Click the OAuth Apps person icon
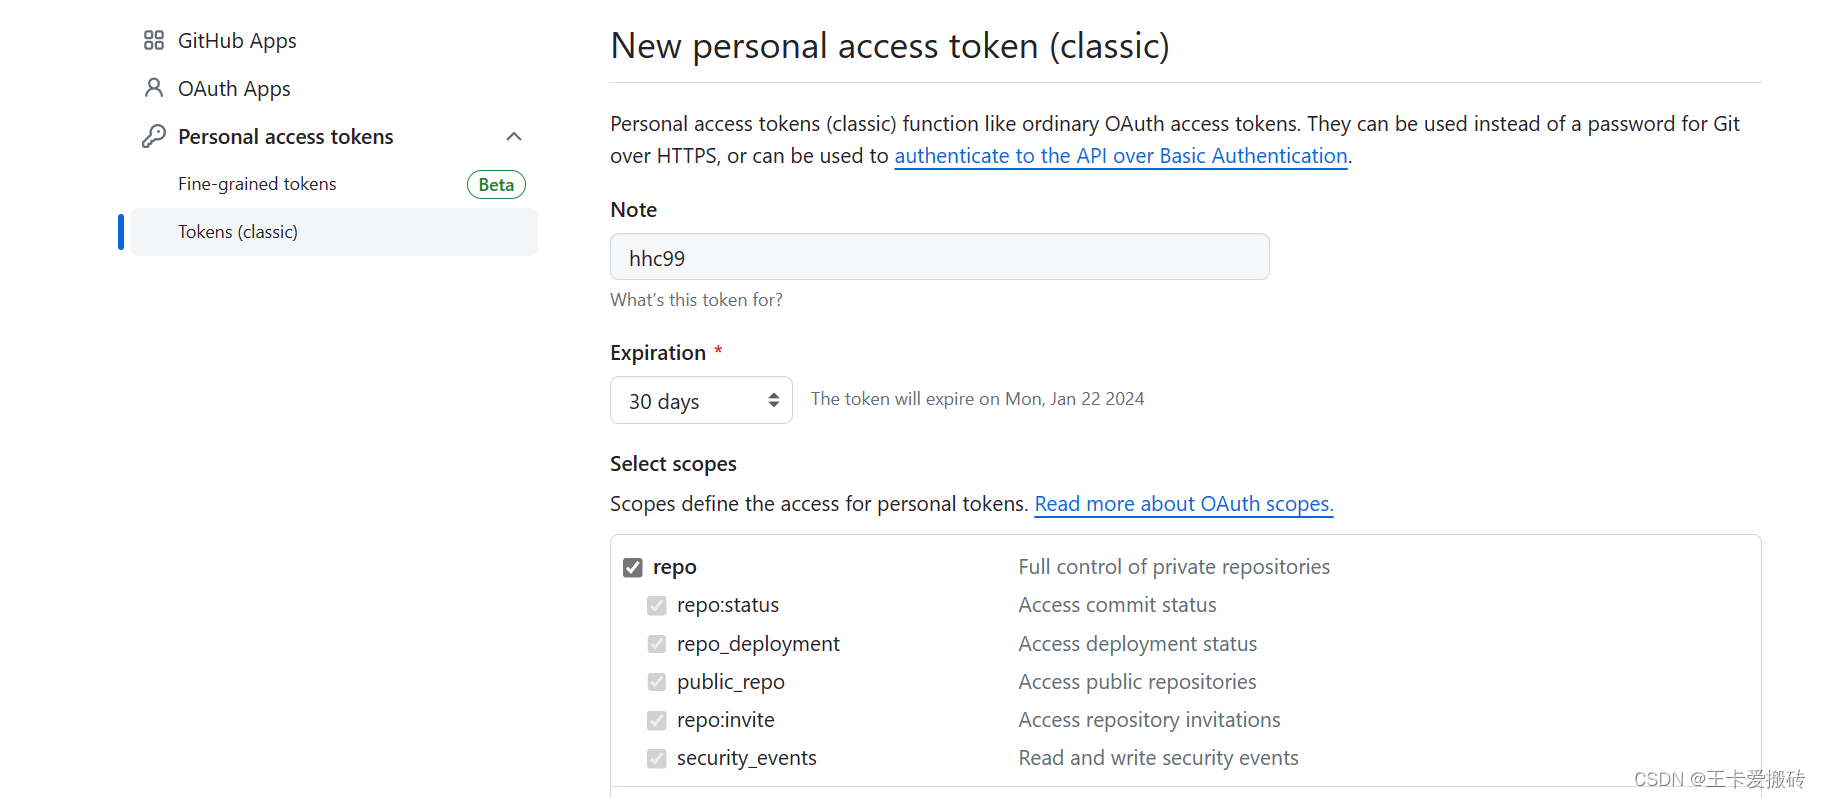Screen dimensions: 1821x798 [x=153, y=88]
